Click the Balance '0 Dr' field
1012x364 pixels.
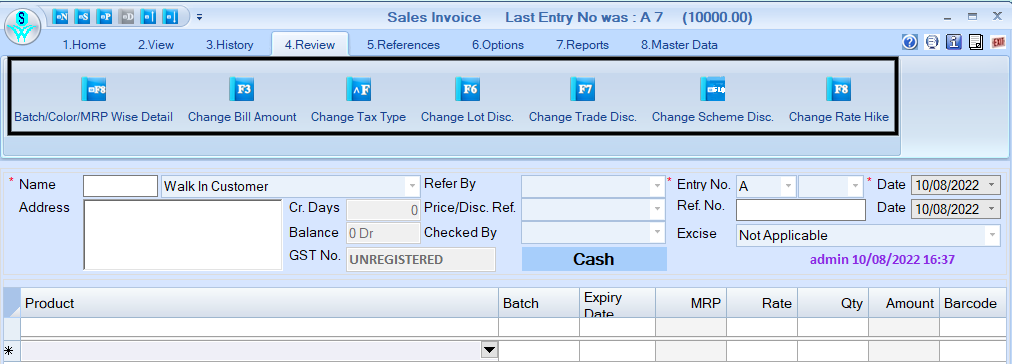[x=383, y=233]
